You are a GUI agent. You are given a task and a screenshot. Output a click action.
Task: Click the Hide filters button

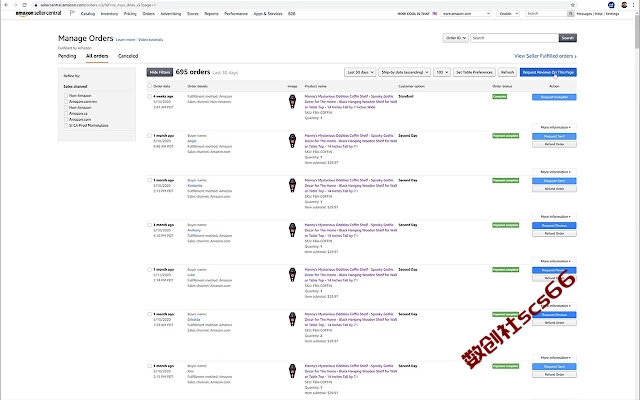click(x=160, y=72)
